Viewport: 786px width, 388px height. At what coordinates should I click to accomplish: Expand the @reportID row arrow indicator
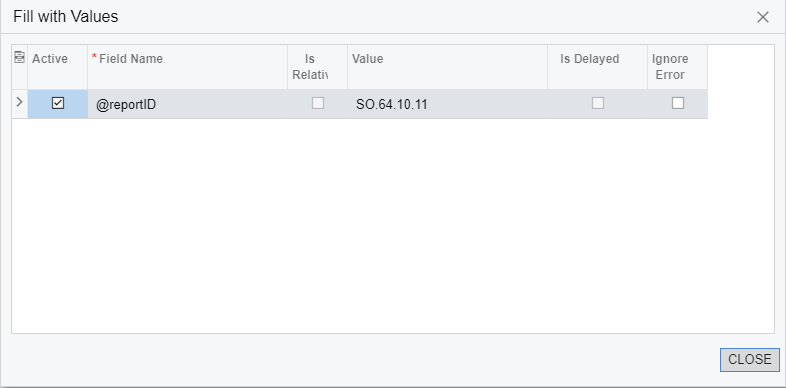(20, 102)
